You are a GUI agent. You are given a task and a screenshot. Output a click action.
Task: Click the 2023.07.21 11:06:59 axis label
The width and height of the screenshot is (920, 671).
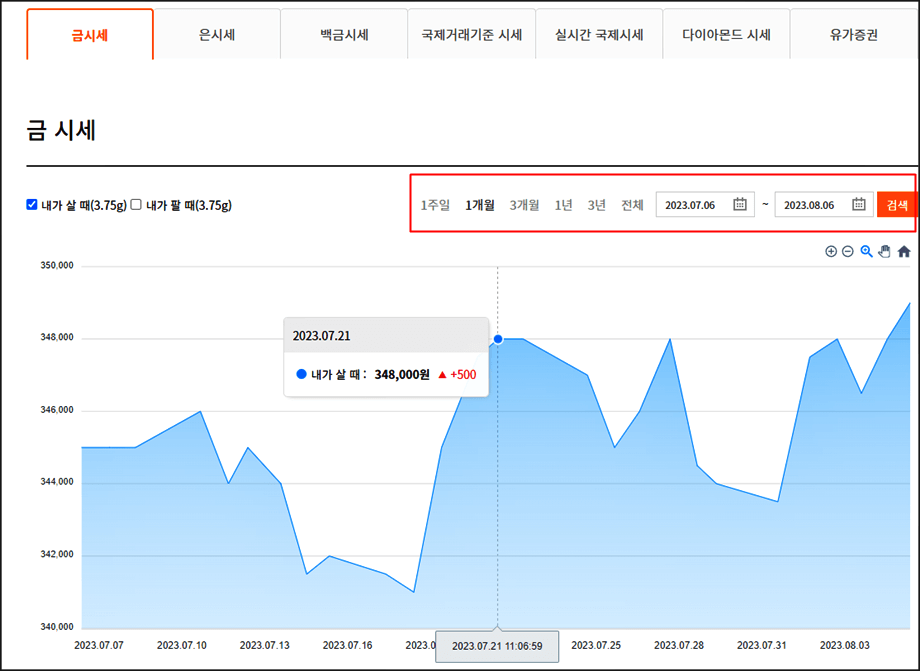497,648
